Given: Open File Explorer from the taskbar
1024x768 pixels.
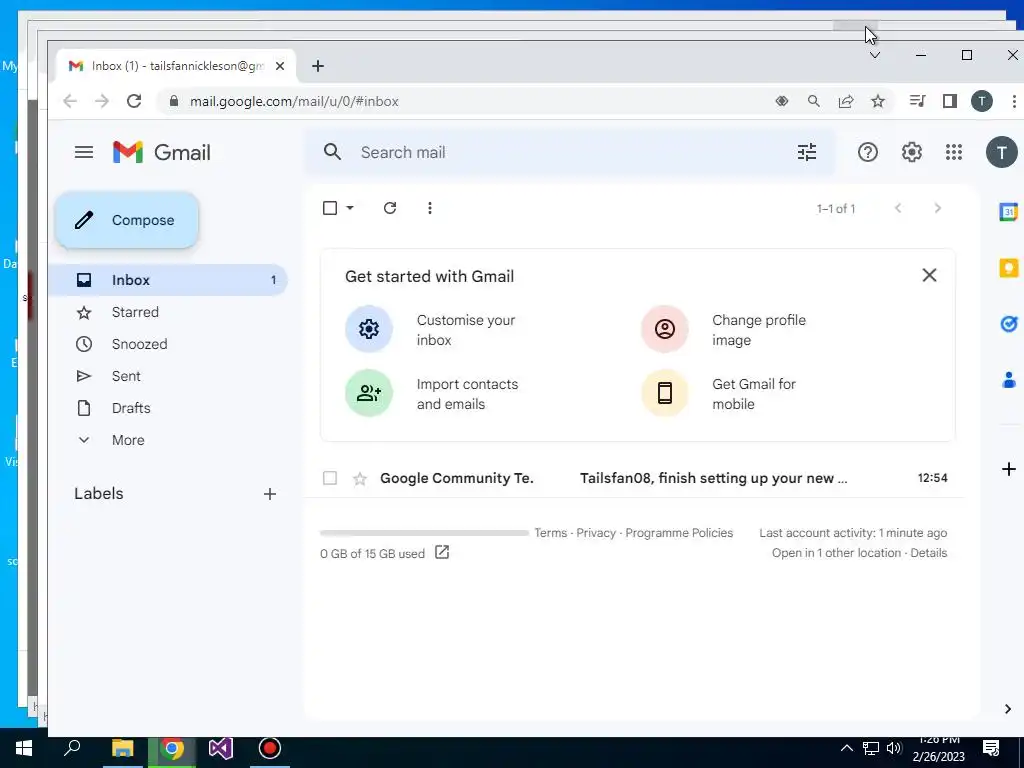Looking at the screenshot, I should 123,748.
